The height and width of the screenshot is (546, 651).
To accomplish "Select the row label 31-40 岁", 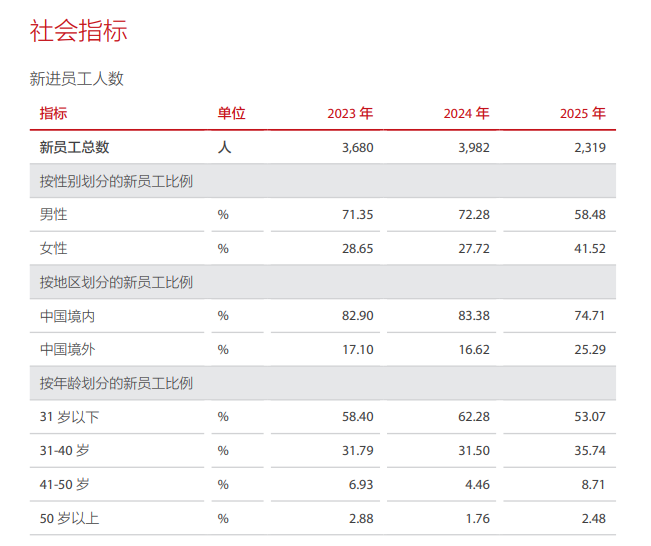I will 64,450.
